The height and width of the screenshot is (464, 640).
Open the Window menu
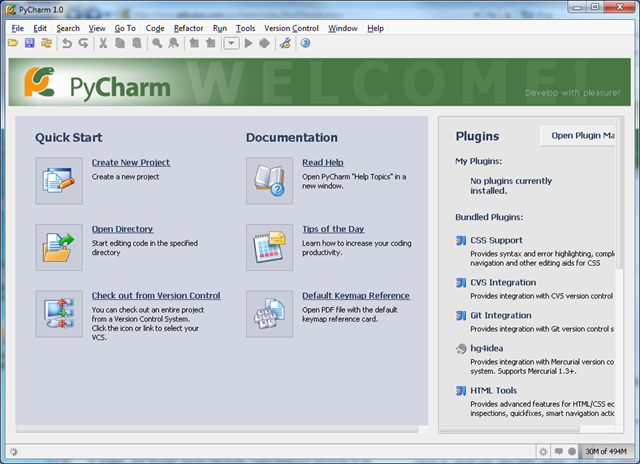pyautogui.click(x=343, y=28)
